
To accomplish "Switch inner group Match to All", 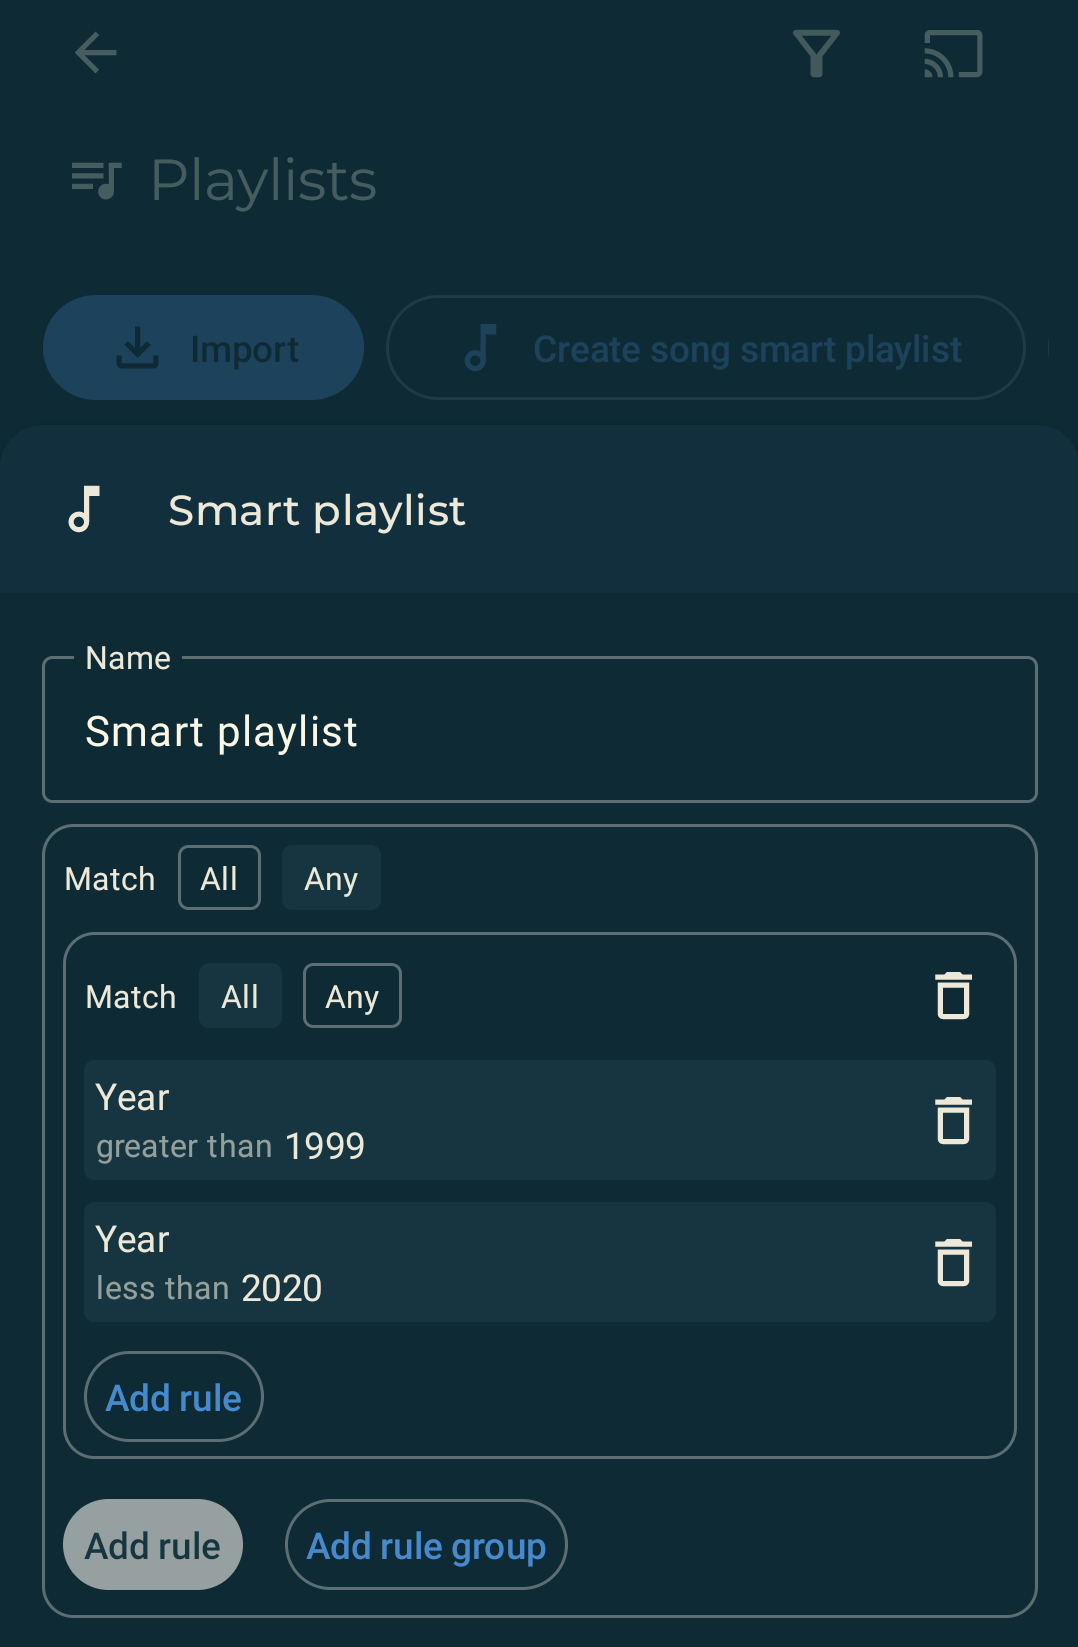I will pos(240,996).
